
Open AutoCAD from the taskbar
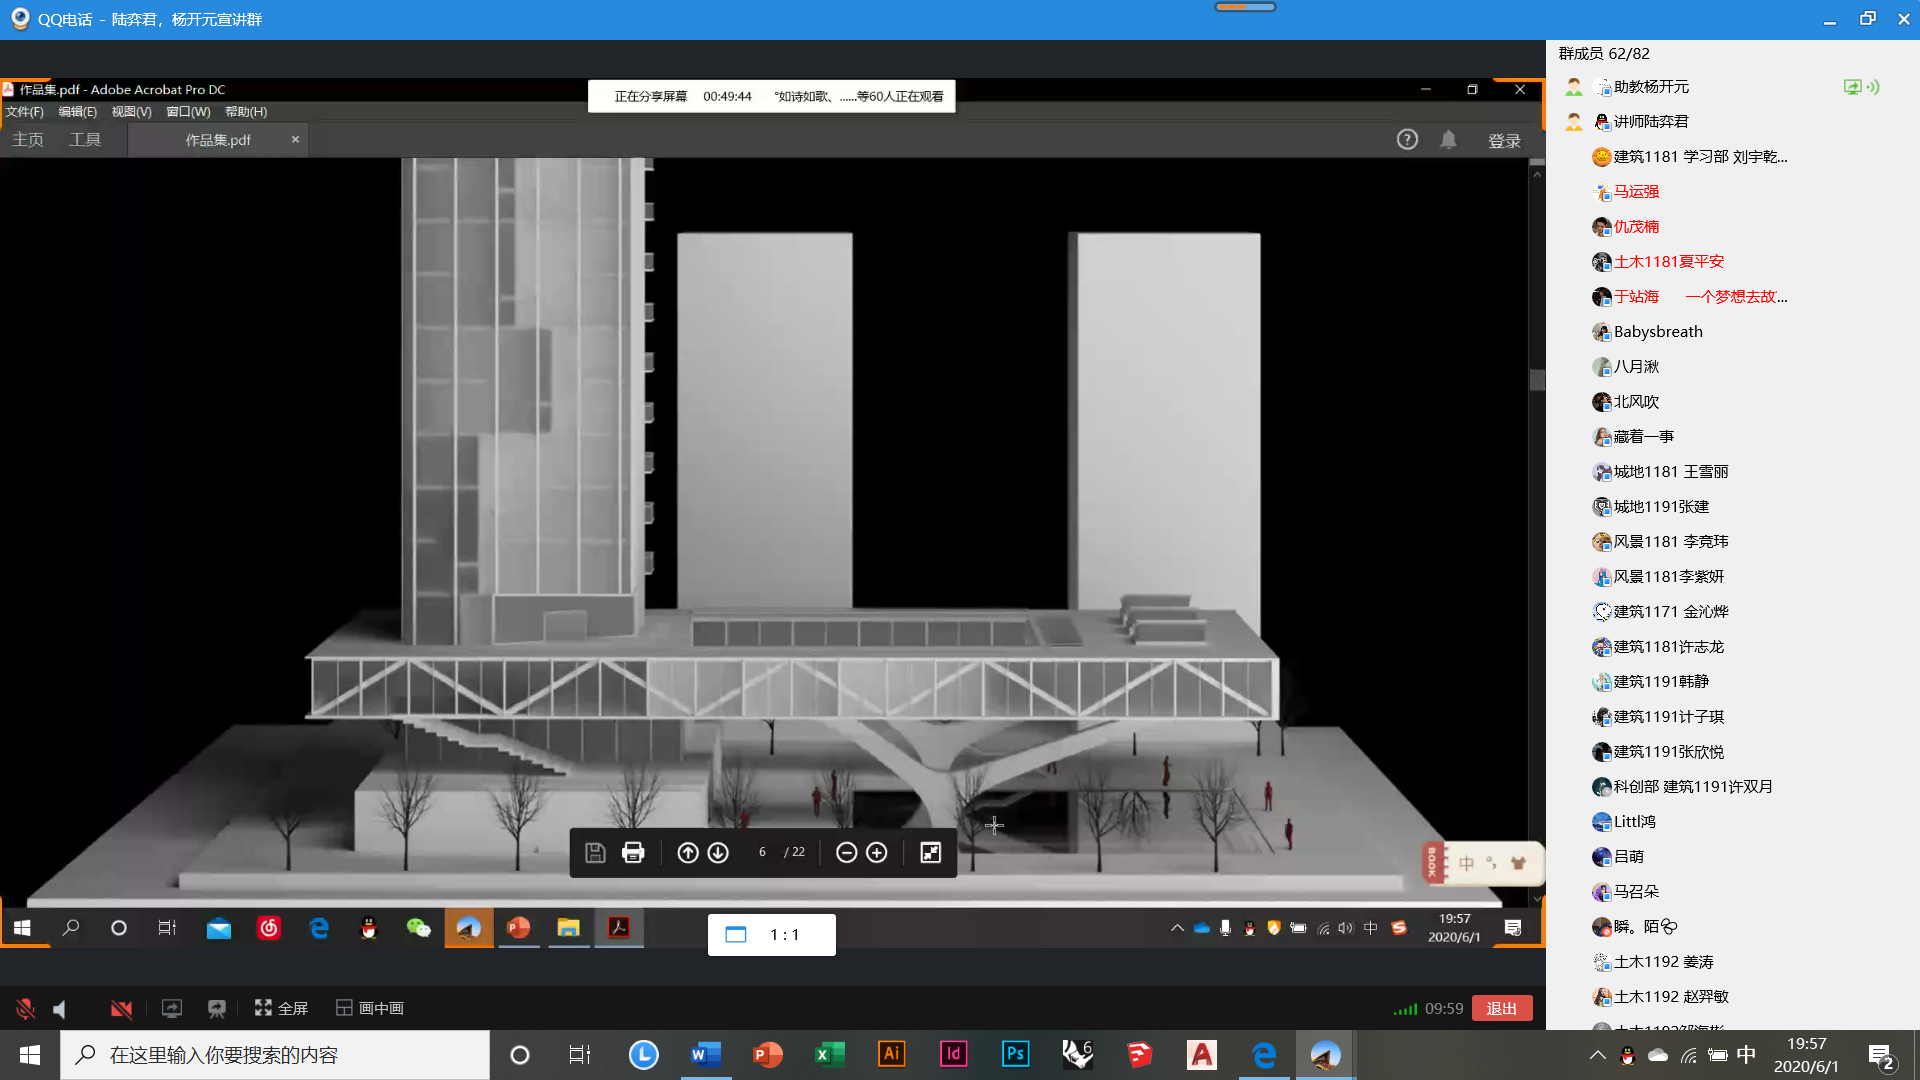click(1201, 1054)
